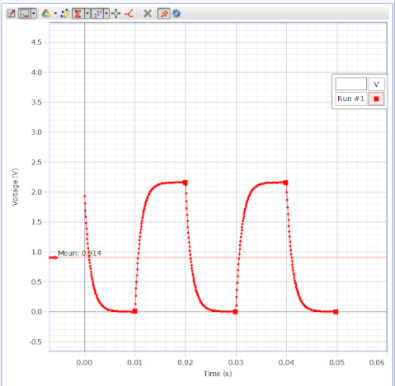The image size is (395, 386).
Task: Click the 4.5 voltage axis tick label
Action: point(37,42)
